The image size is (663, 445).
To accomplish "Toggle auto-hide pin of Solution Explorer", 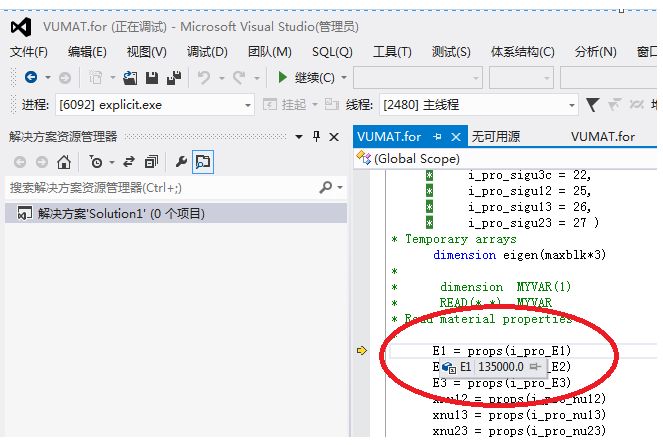I will tap(316, 136).
